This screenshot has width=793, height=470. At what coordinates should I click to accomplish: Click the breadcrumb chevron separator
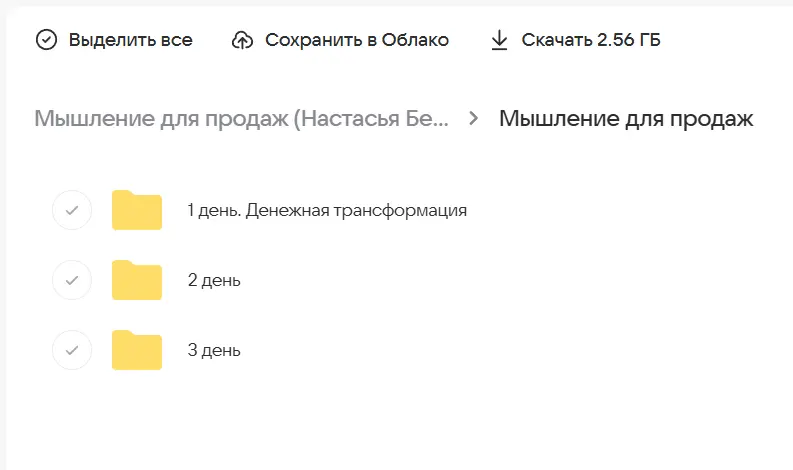pos(474,119)
